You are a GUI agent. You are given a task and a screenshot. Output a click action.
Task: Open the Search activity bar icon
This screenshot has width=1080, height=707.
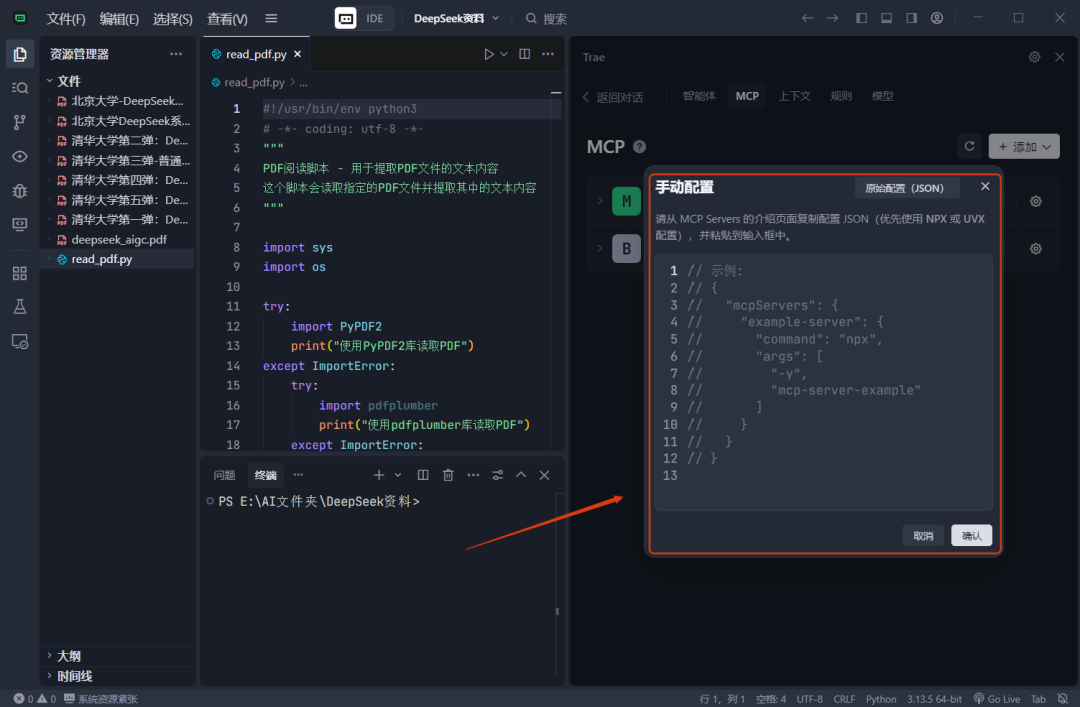(19, 88)
